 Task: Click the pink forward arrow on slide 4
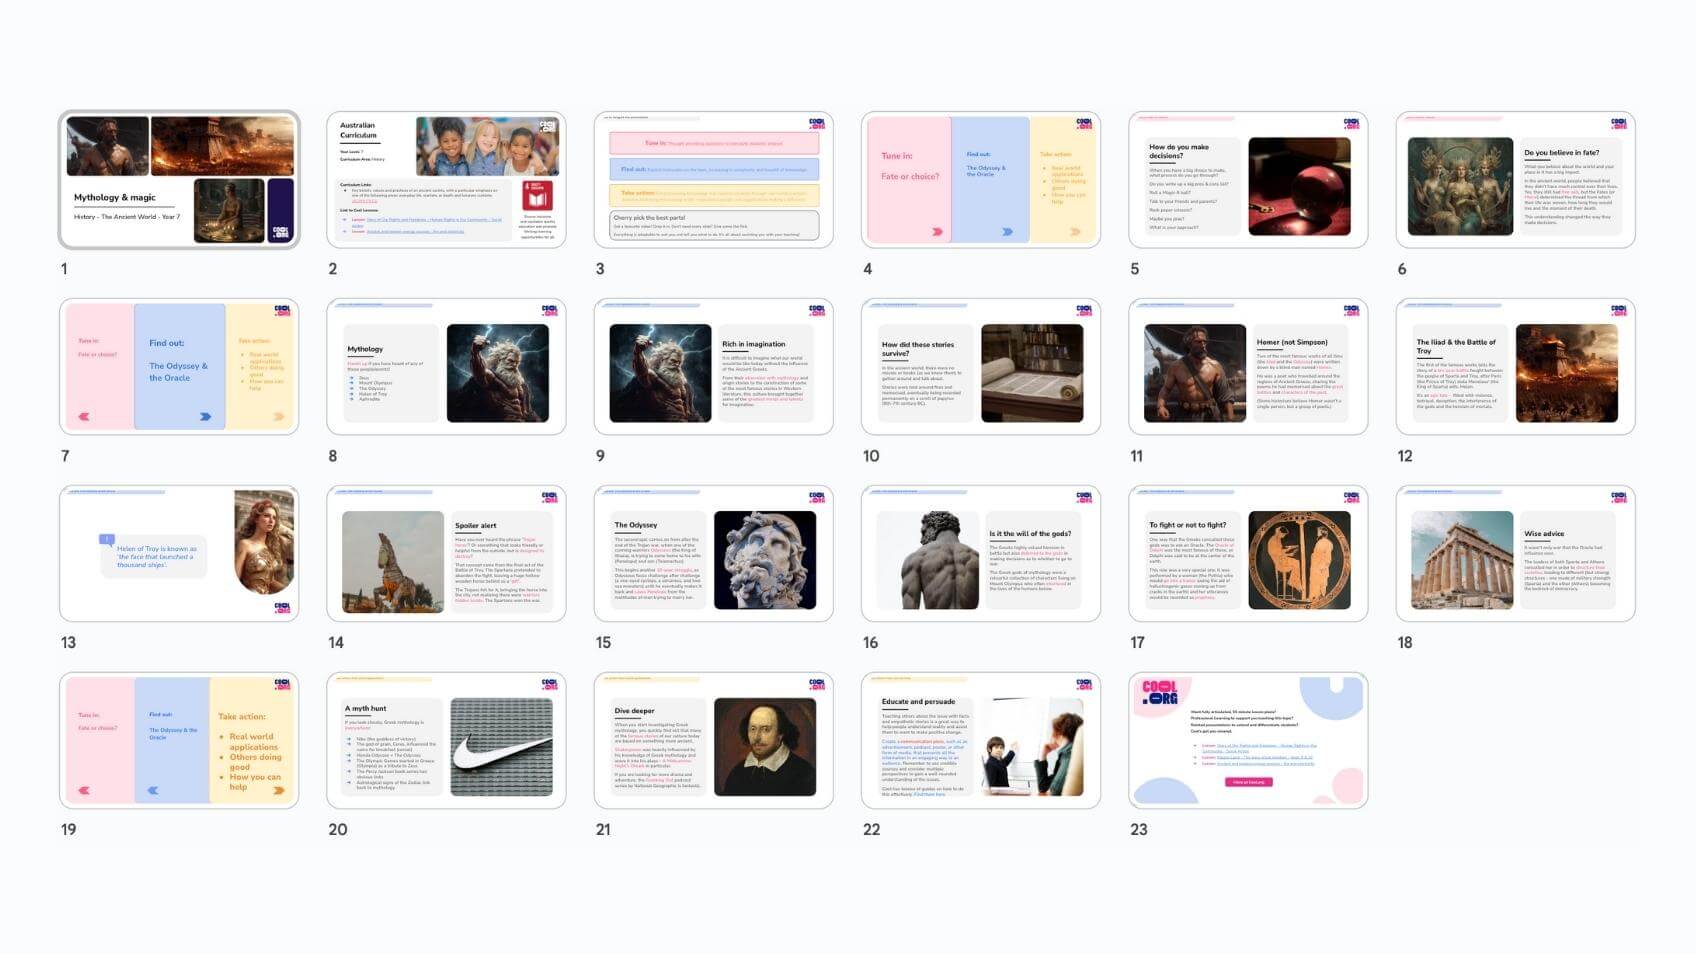point(937,231)
